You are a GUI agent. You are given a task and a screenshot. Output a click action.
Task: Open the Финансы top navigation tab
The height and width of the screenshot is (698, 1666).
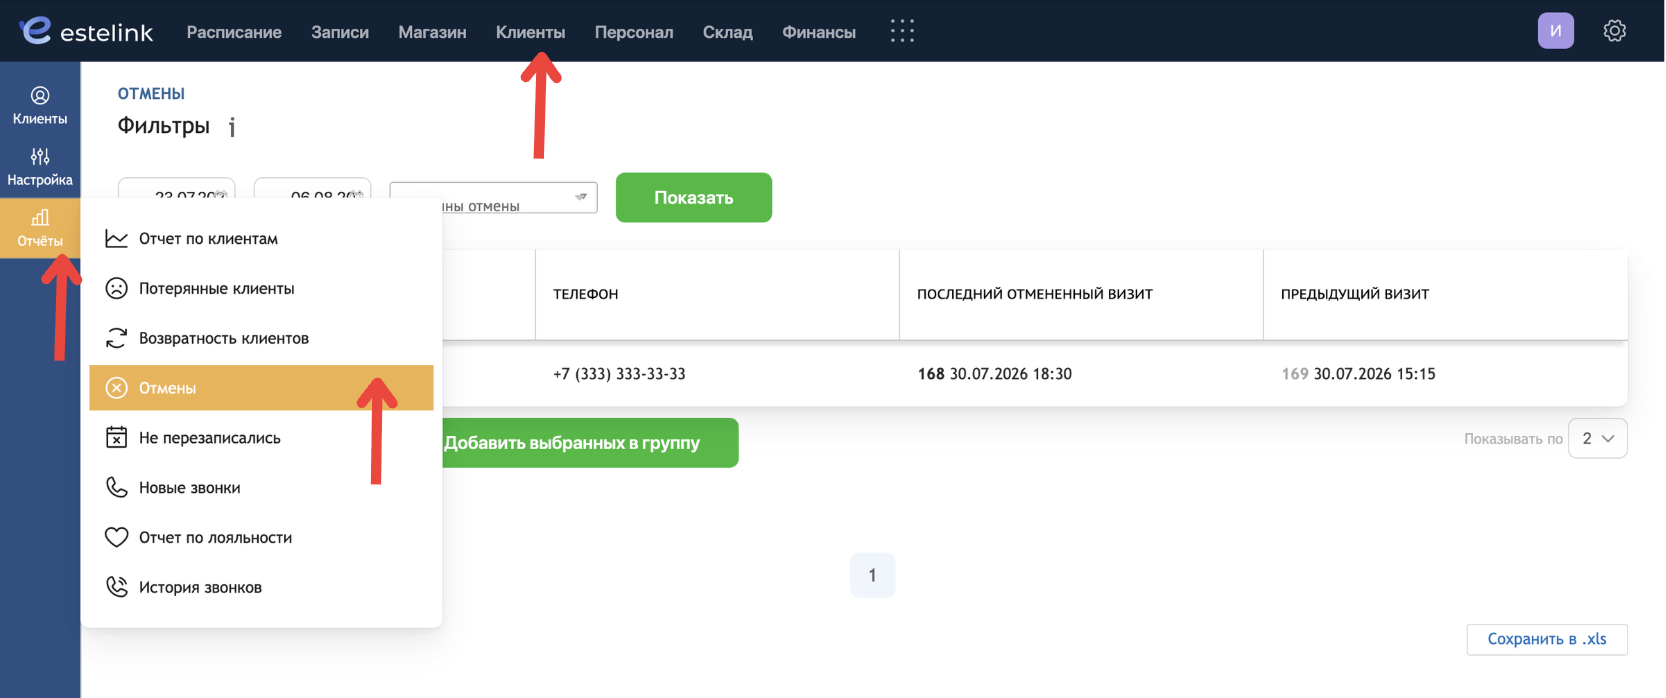coord(819,32)
